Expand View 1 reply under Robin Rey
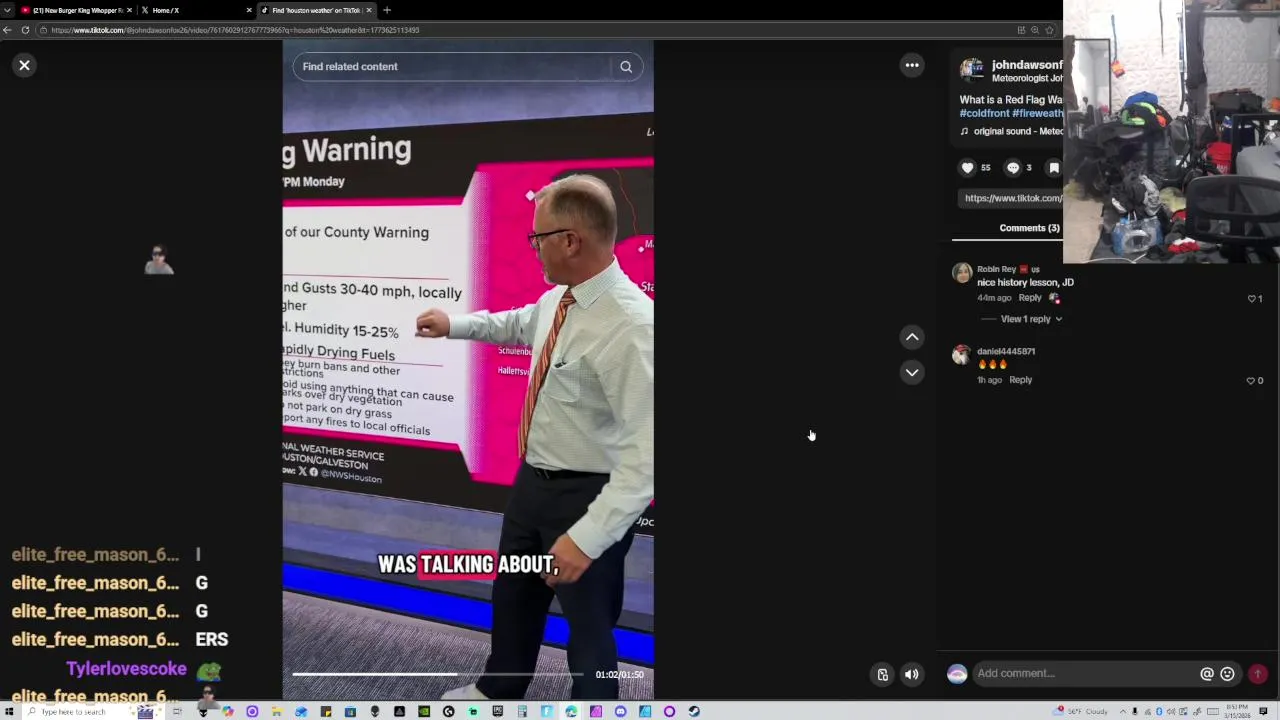Image resolution: width=1280 pixels, height=720 pixels. pyautogui.click(x=1030, y=319)
